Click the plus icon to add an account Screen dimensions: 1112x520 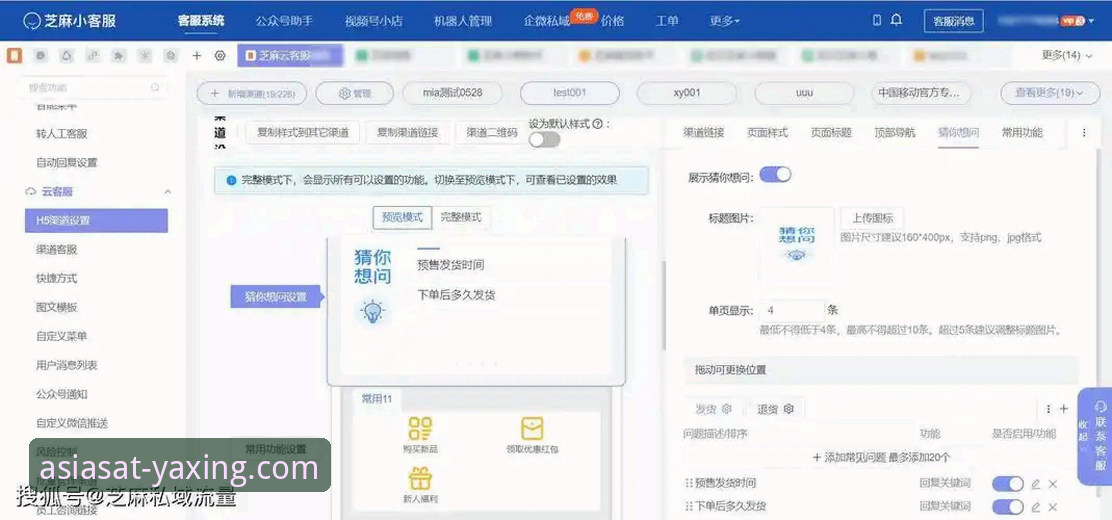point(197,55)
